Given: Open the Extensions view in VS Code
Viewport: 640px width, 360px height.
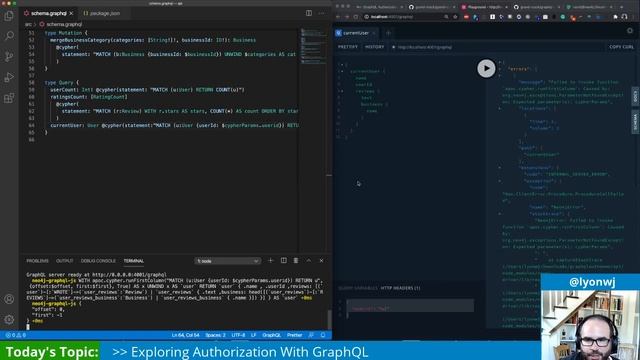Looking at the screenshot, I should [9, 98].
